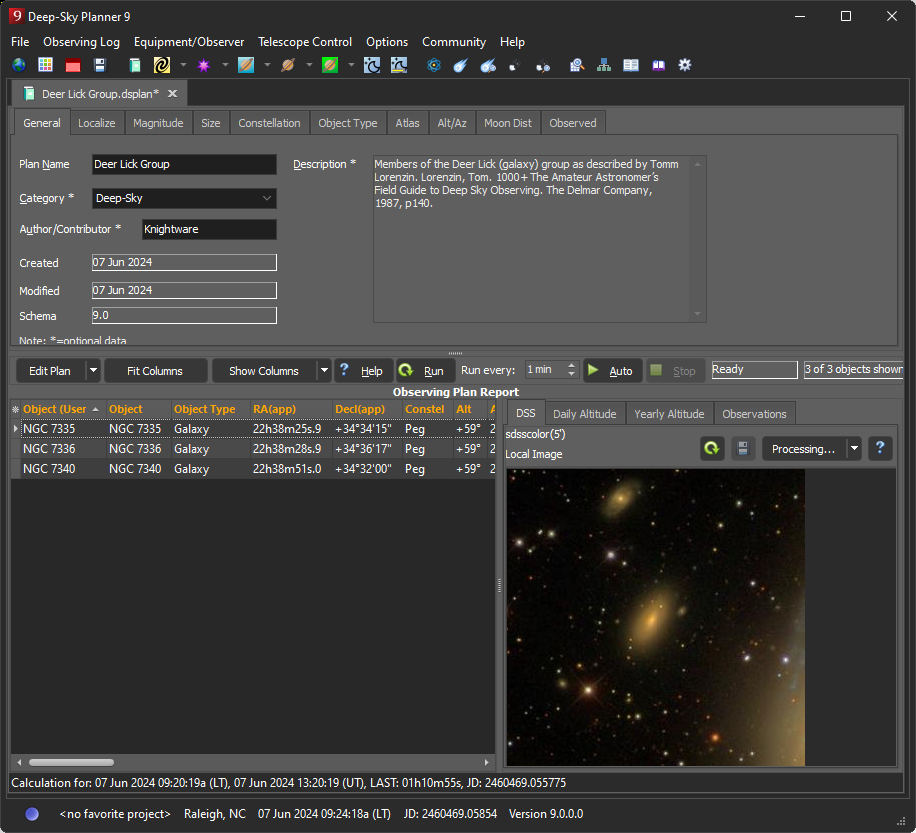The height and width of the screenshot is (833, 916).
Task: Open the Category combo box
Action: click(x=184, y=198)
